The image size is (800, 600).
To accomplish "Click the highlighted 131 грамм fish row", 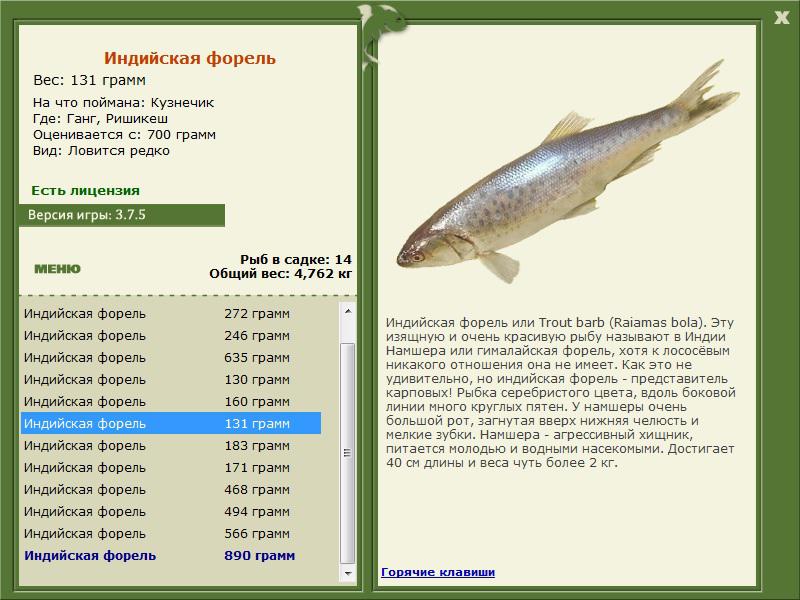I will [x=171, y=423].
